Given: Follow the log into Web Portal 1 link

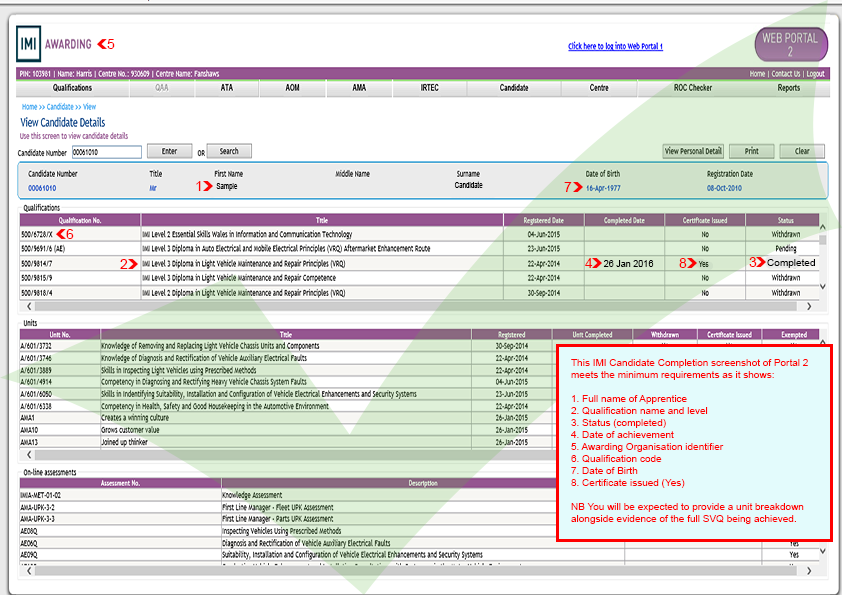Looking at the screenshot, I should pyautogui.click(x=615, y=46).
